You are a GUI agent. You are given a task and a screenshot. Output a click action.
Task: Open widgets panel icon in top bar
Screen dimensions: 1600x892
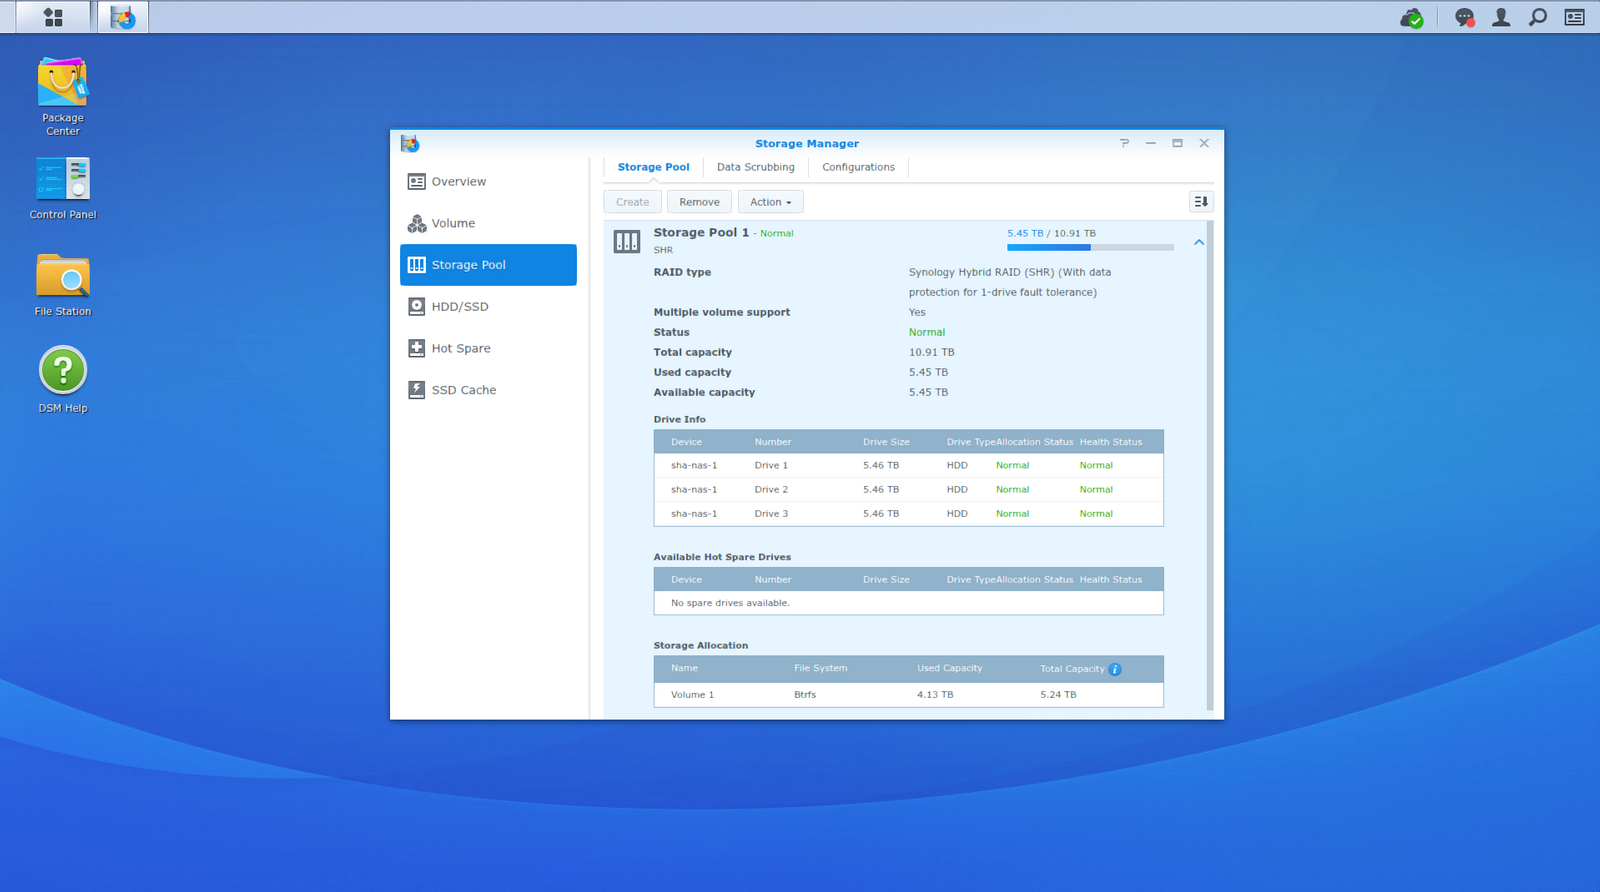coord(1575,17)
